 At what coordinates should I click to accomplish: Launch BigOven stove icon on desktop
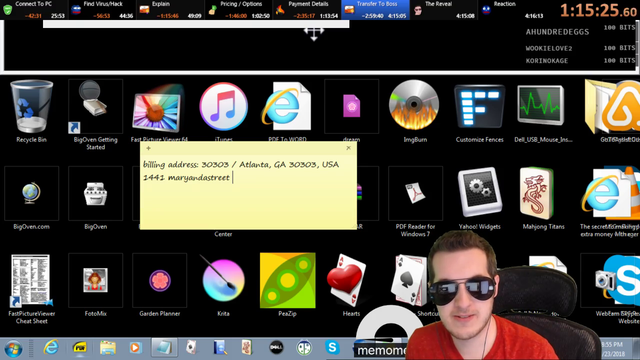[x=96, y=198]
